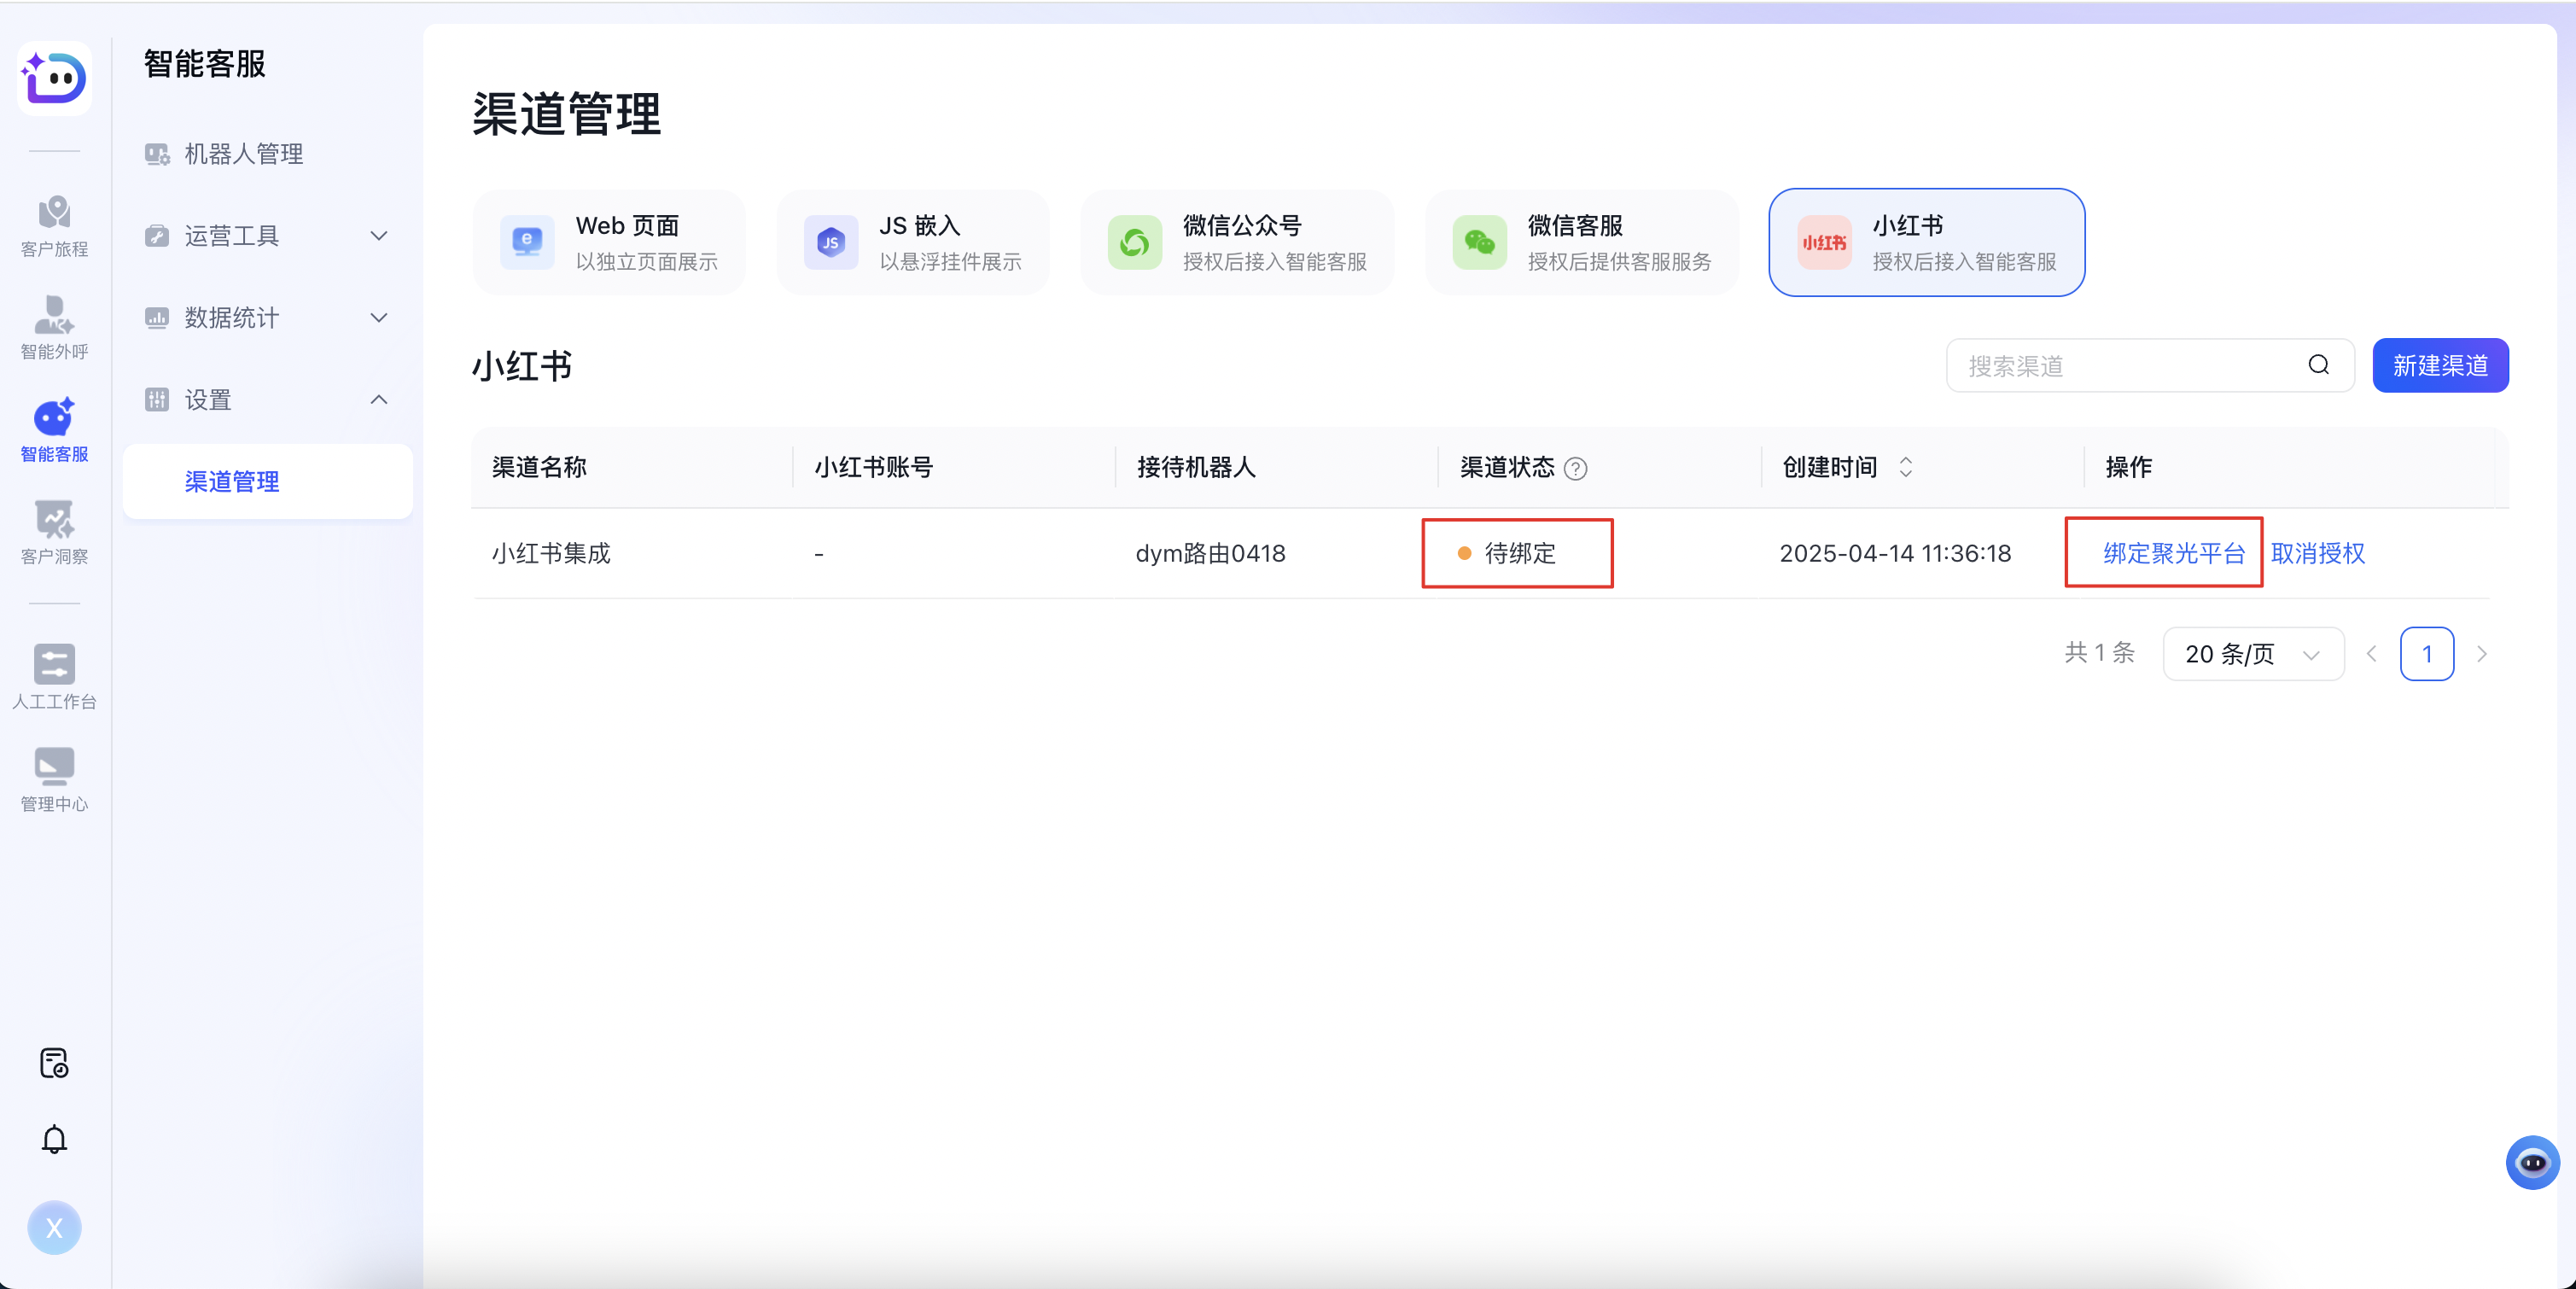This screenshot has width=2576, height=1289.
Task: Select the 智能外呼 sidebar icon
Action: coord(54,327)
